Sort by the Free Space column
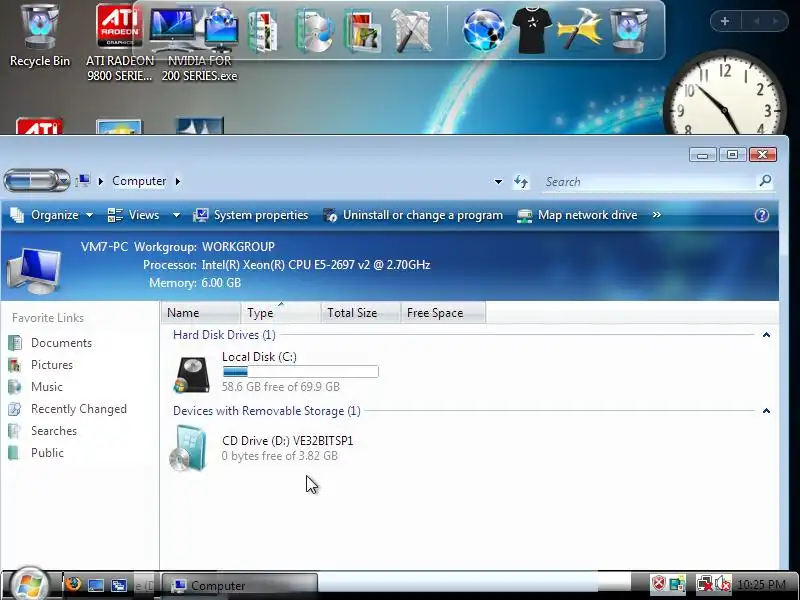 pyautogui.click(x=443, y=313)
